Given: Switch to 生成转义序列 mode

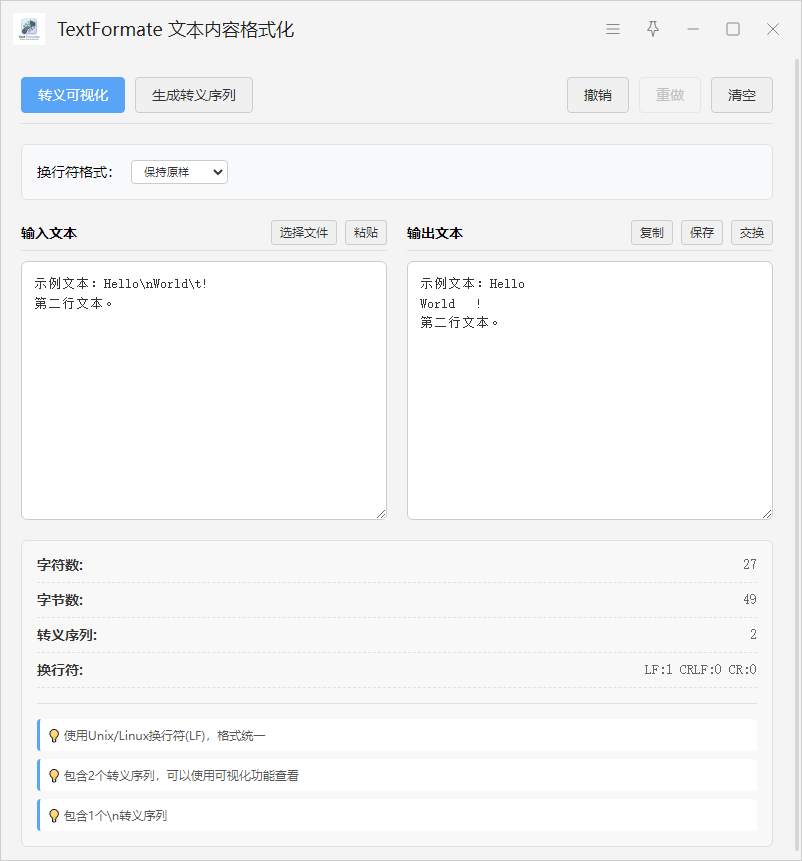Looking at the screenshot, I should (x=194, y=95).
